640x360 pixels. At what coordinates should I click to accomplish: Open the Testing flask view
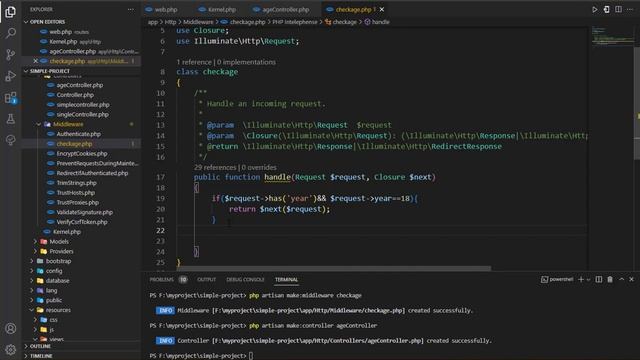[x=11, y=119]
